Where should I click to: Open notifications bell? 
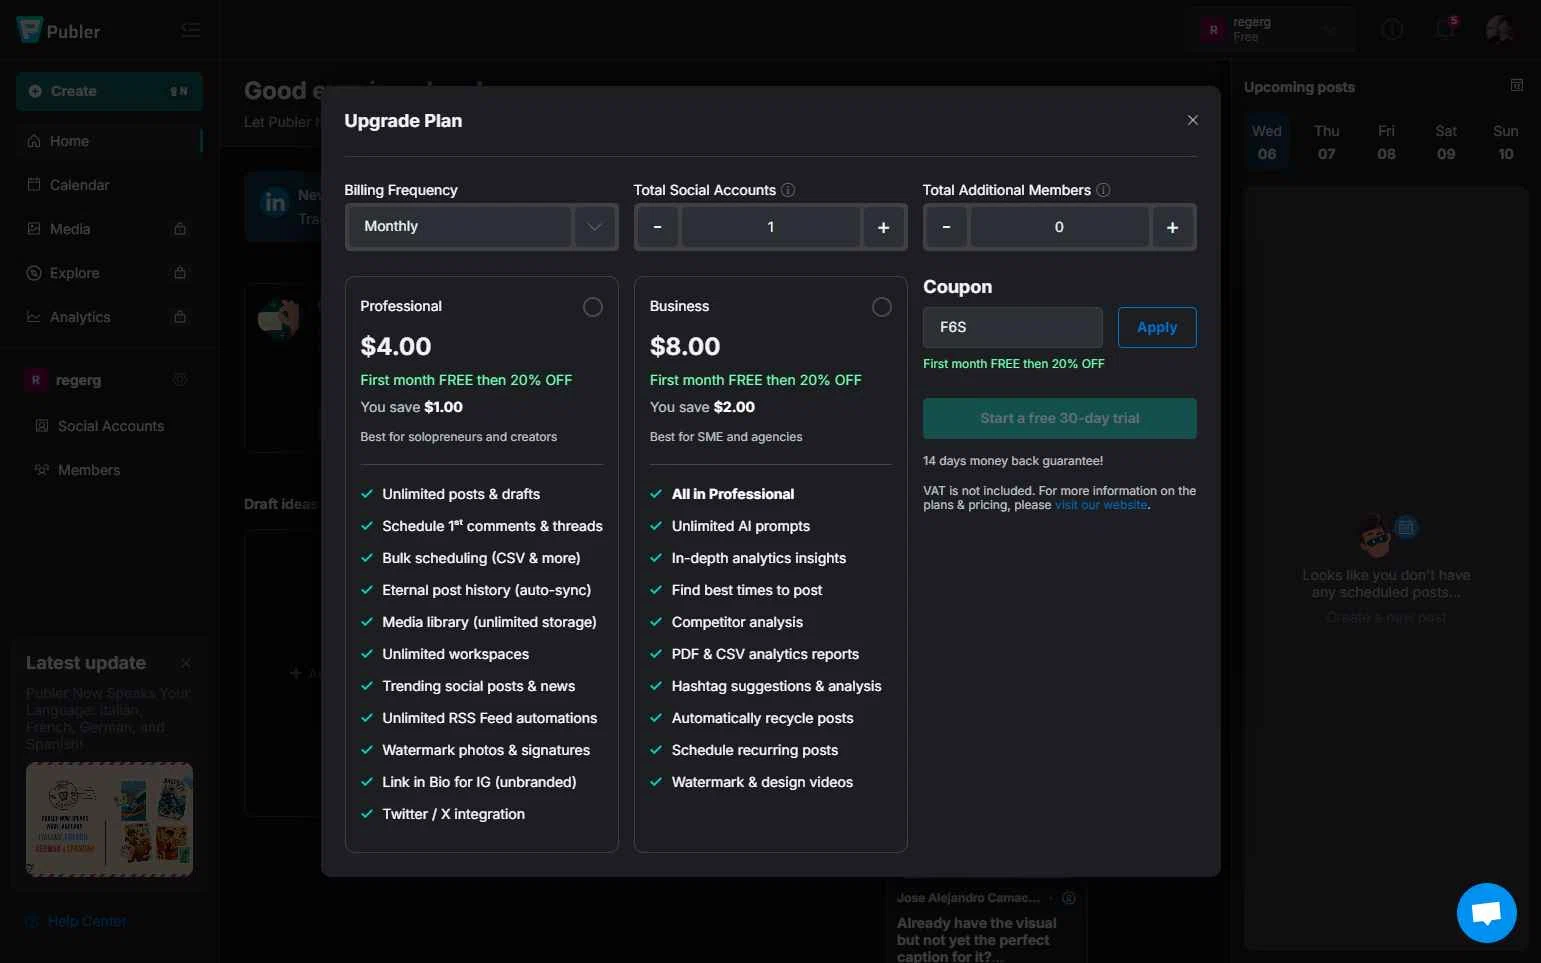1444,29
